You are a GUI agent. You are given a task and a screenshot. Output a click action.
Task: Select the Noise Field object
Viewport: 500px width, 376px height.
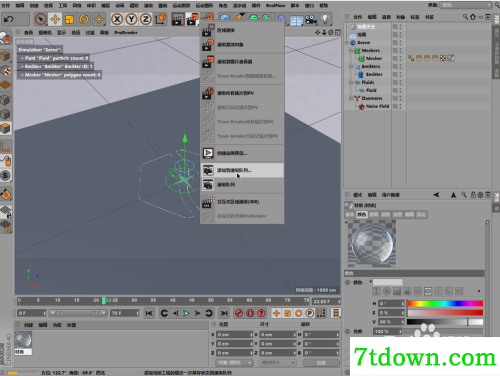(x=377, y=106)
